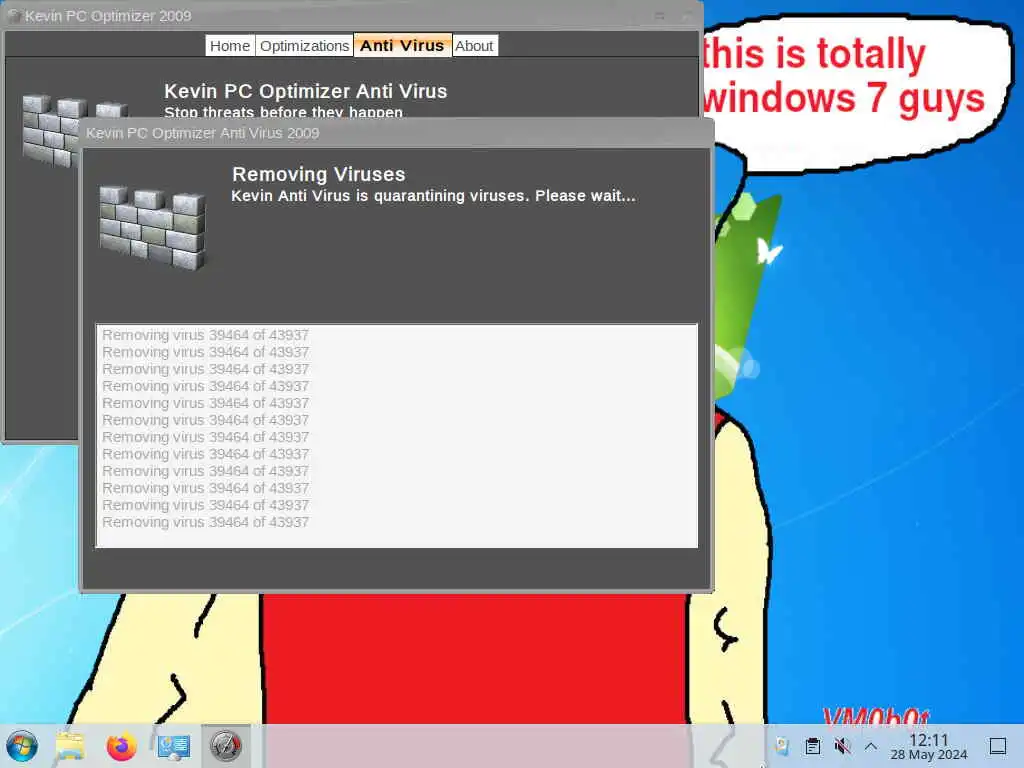1024x768 pixels.
Task: Unmute audio via the muted speaker tray icon
Action: pos(842,746)
